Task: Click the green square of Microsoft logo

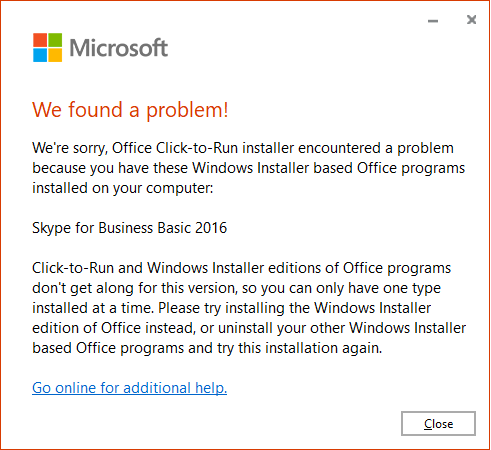Action: click(x=55, y=40)
